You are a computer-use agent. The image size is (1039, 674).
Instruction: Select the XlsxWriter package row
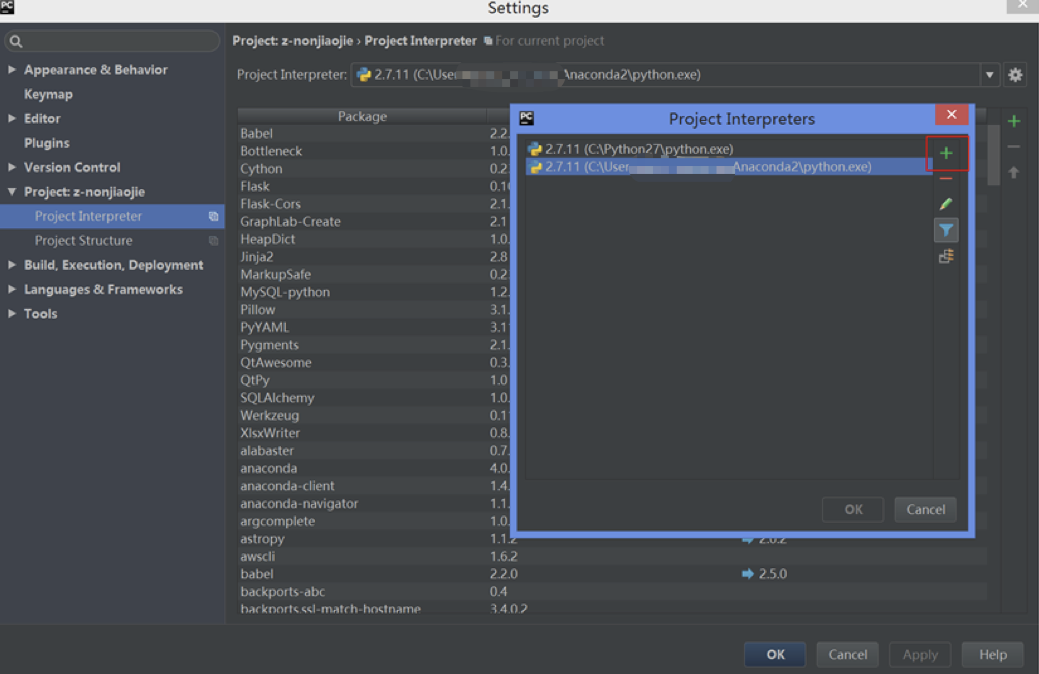tap(374, 433)
